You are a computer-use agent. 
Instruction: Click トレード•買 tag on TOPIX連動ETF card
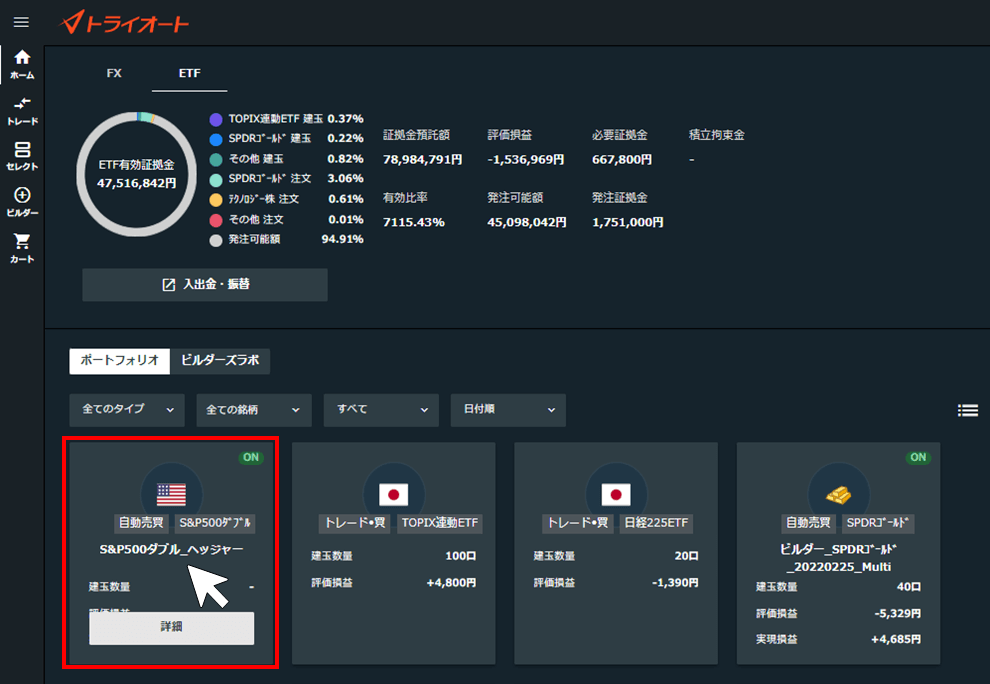tap(355, 523)
